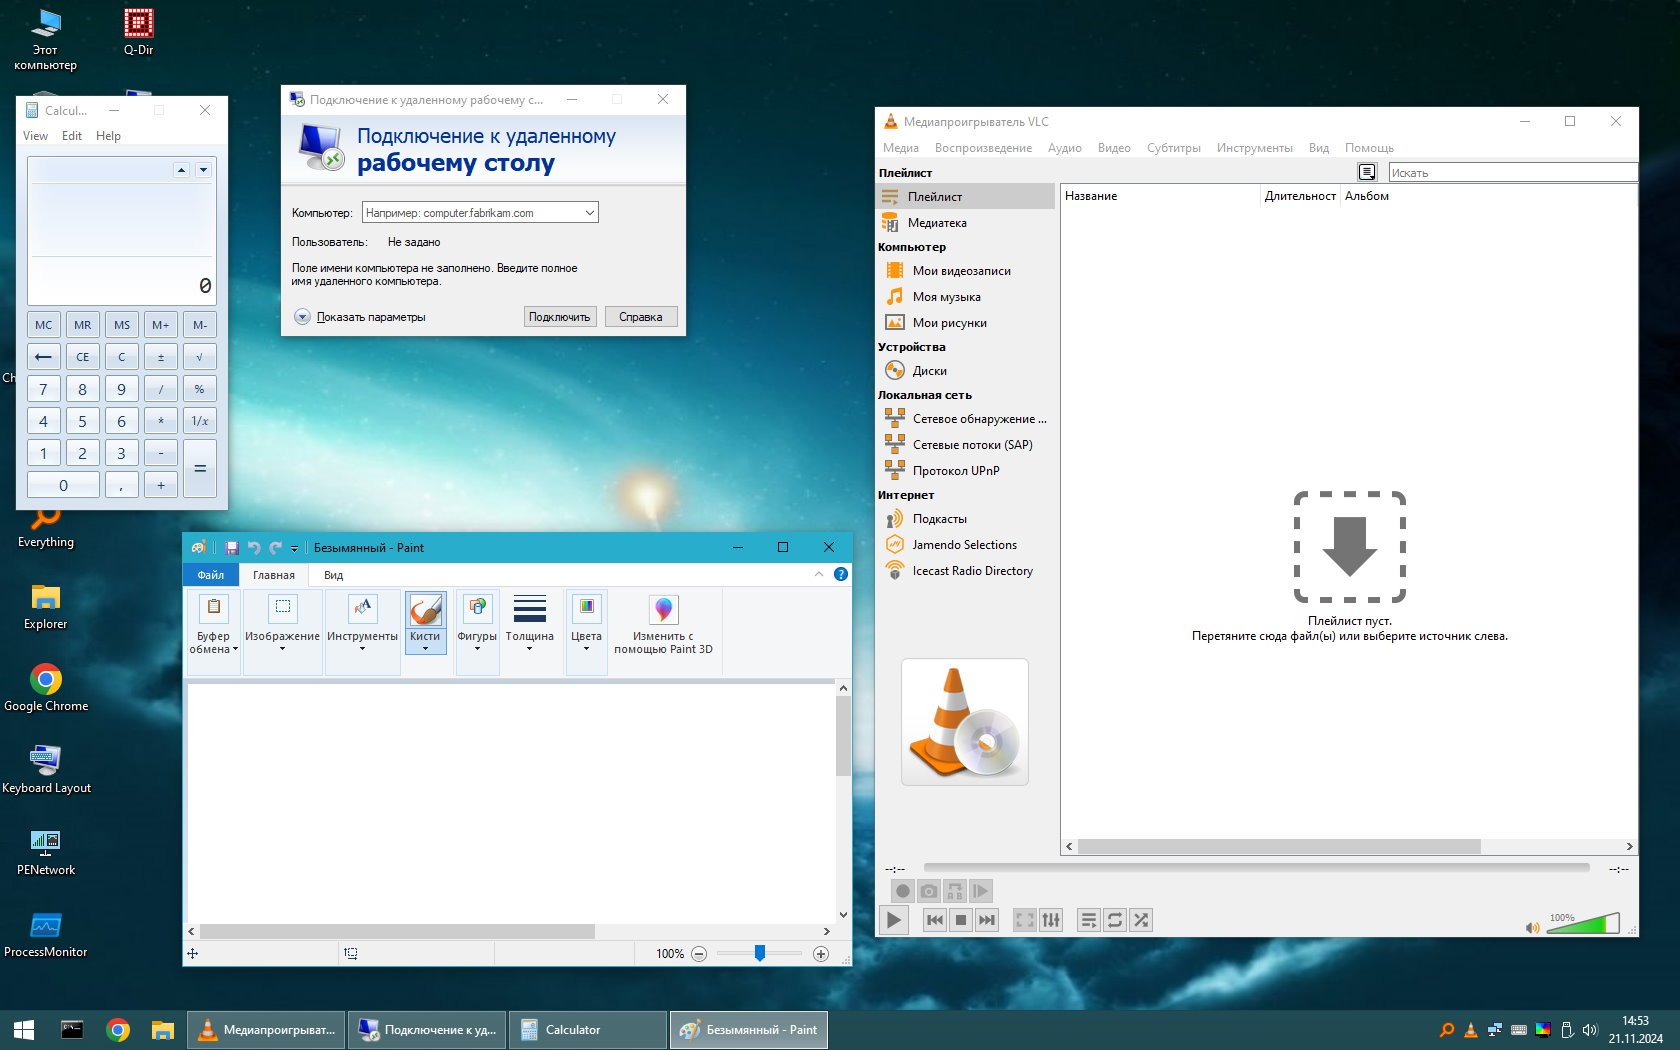
Task: Click the Paint zoom slider handle
Action: point(760,953)
